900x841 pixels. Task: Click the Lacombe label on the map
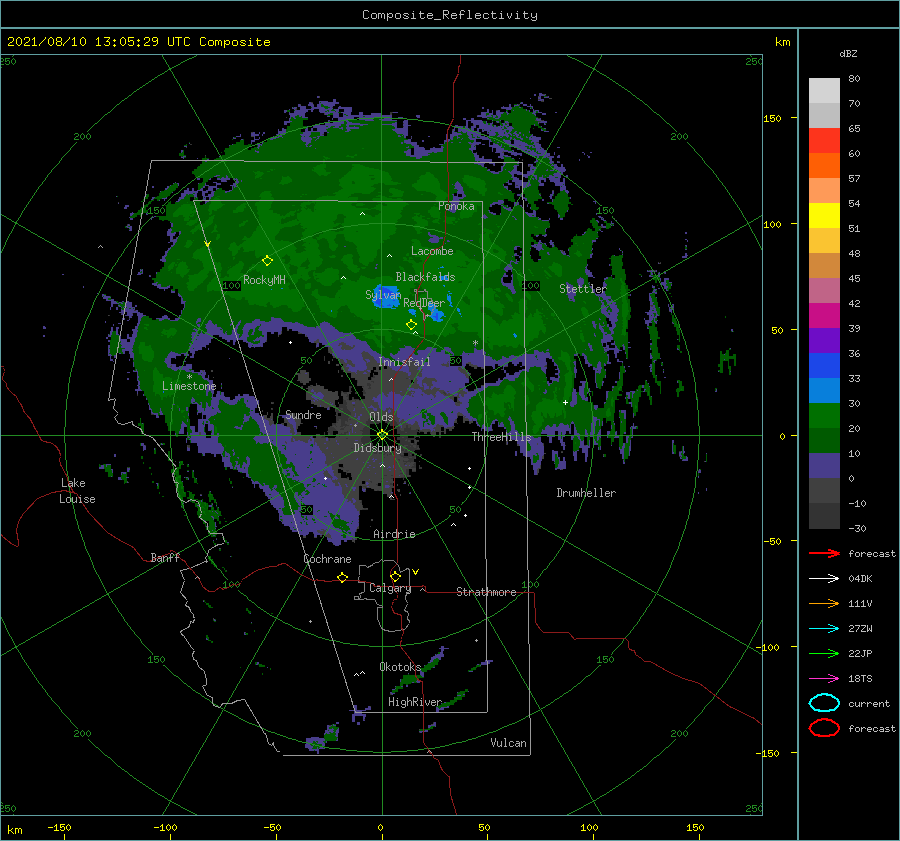pos(432,251)
